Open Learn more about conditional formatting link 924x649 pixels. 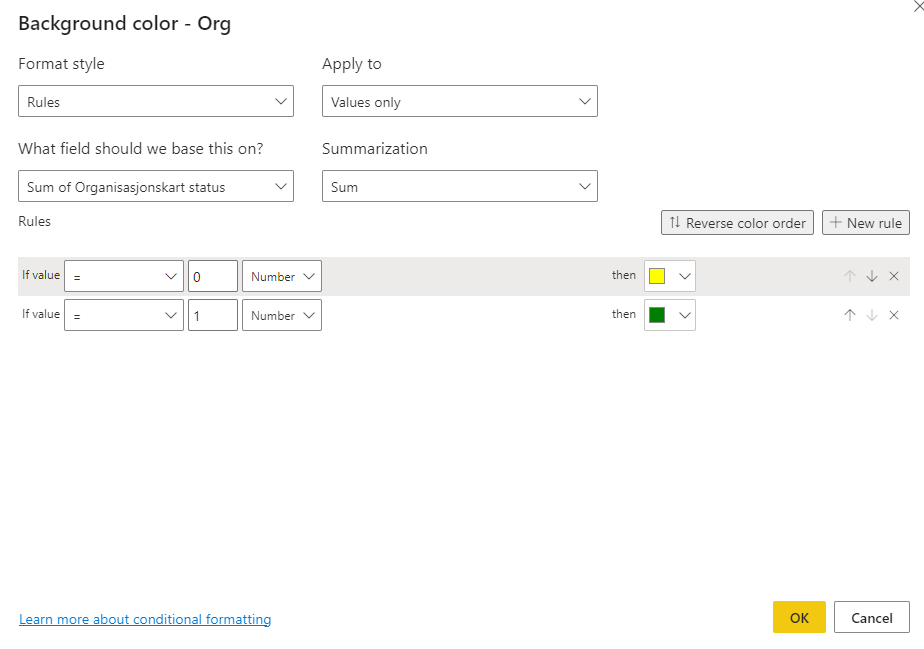click(145, 619)
